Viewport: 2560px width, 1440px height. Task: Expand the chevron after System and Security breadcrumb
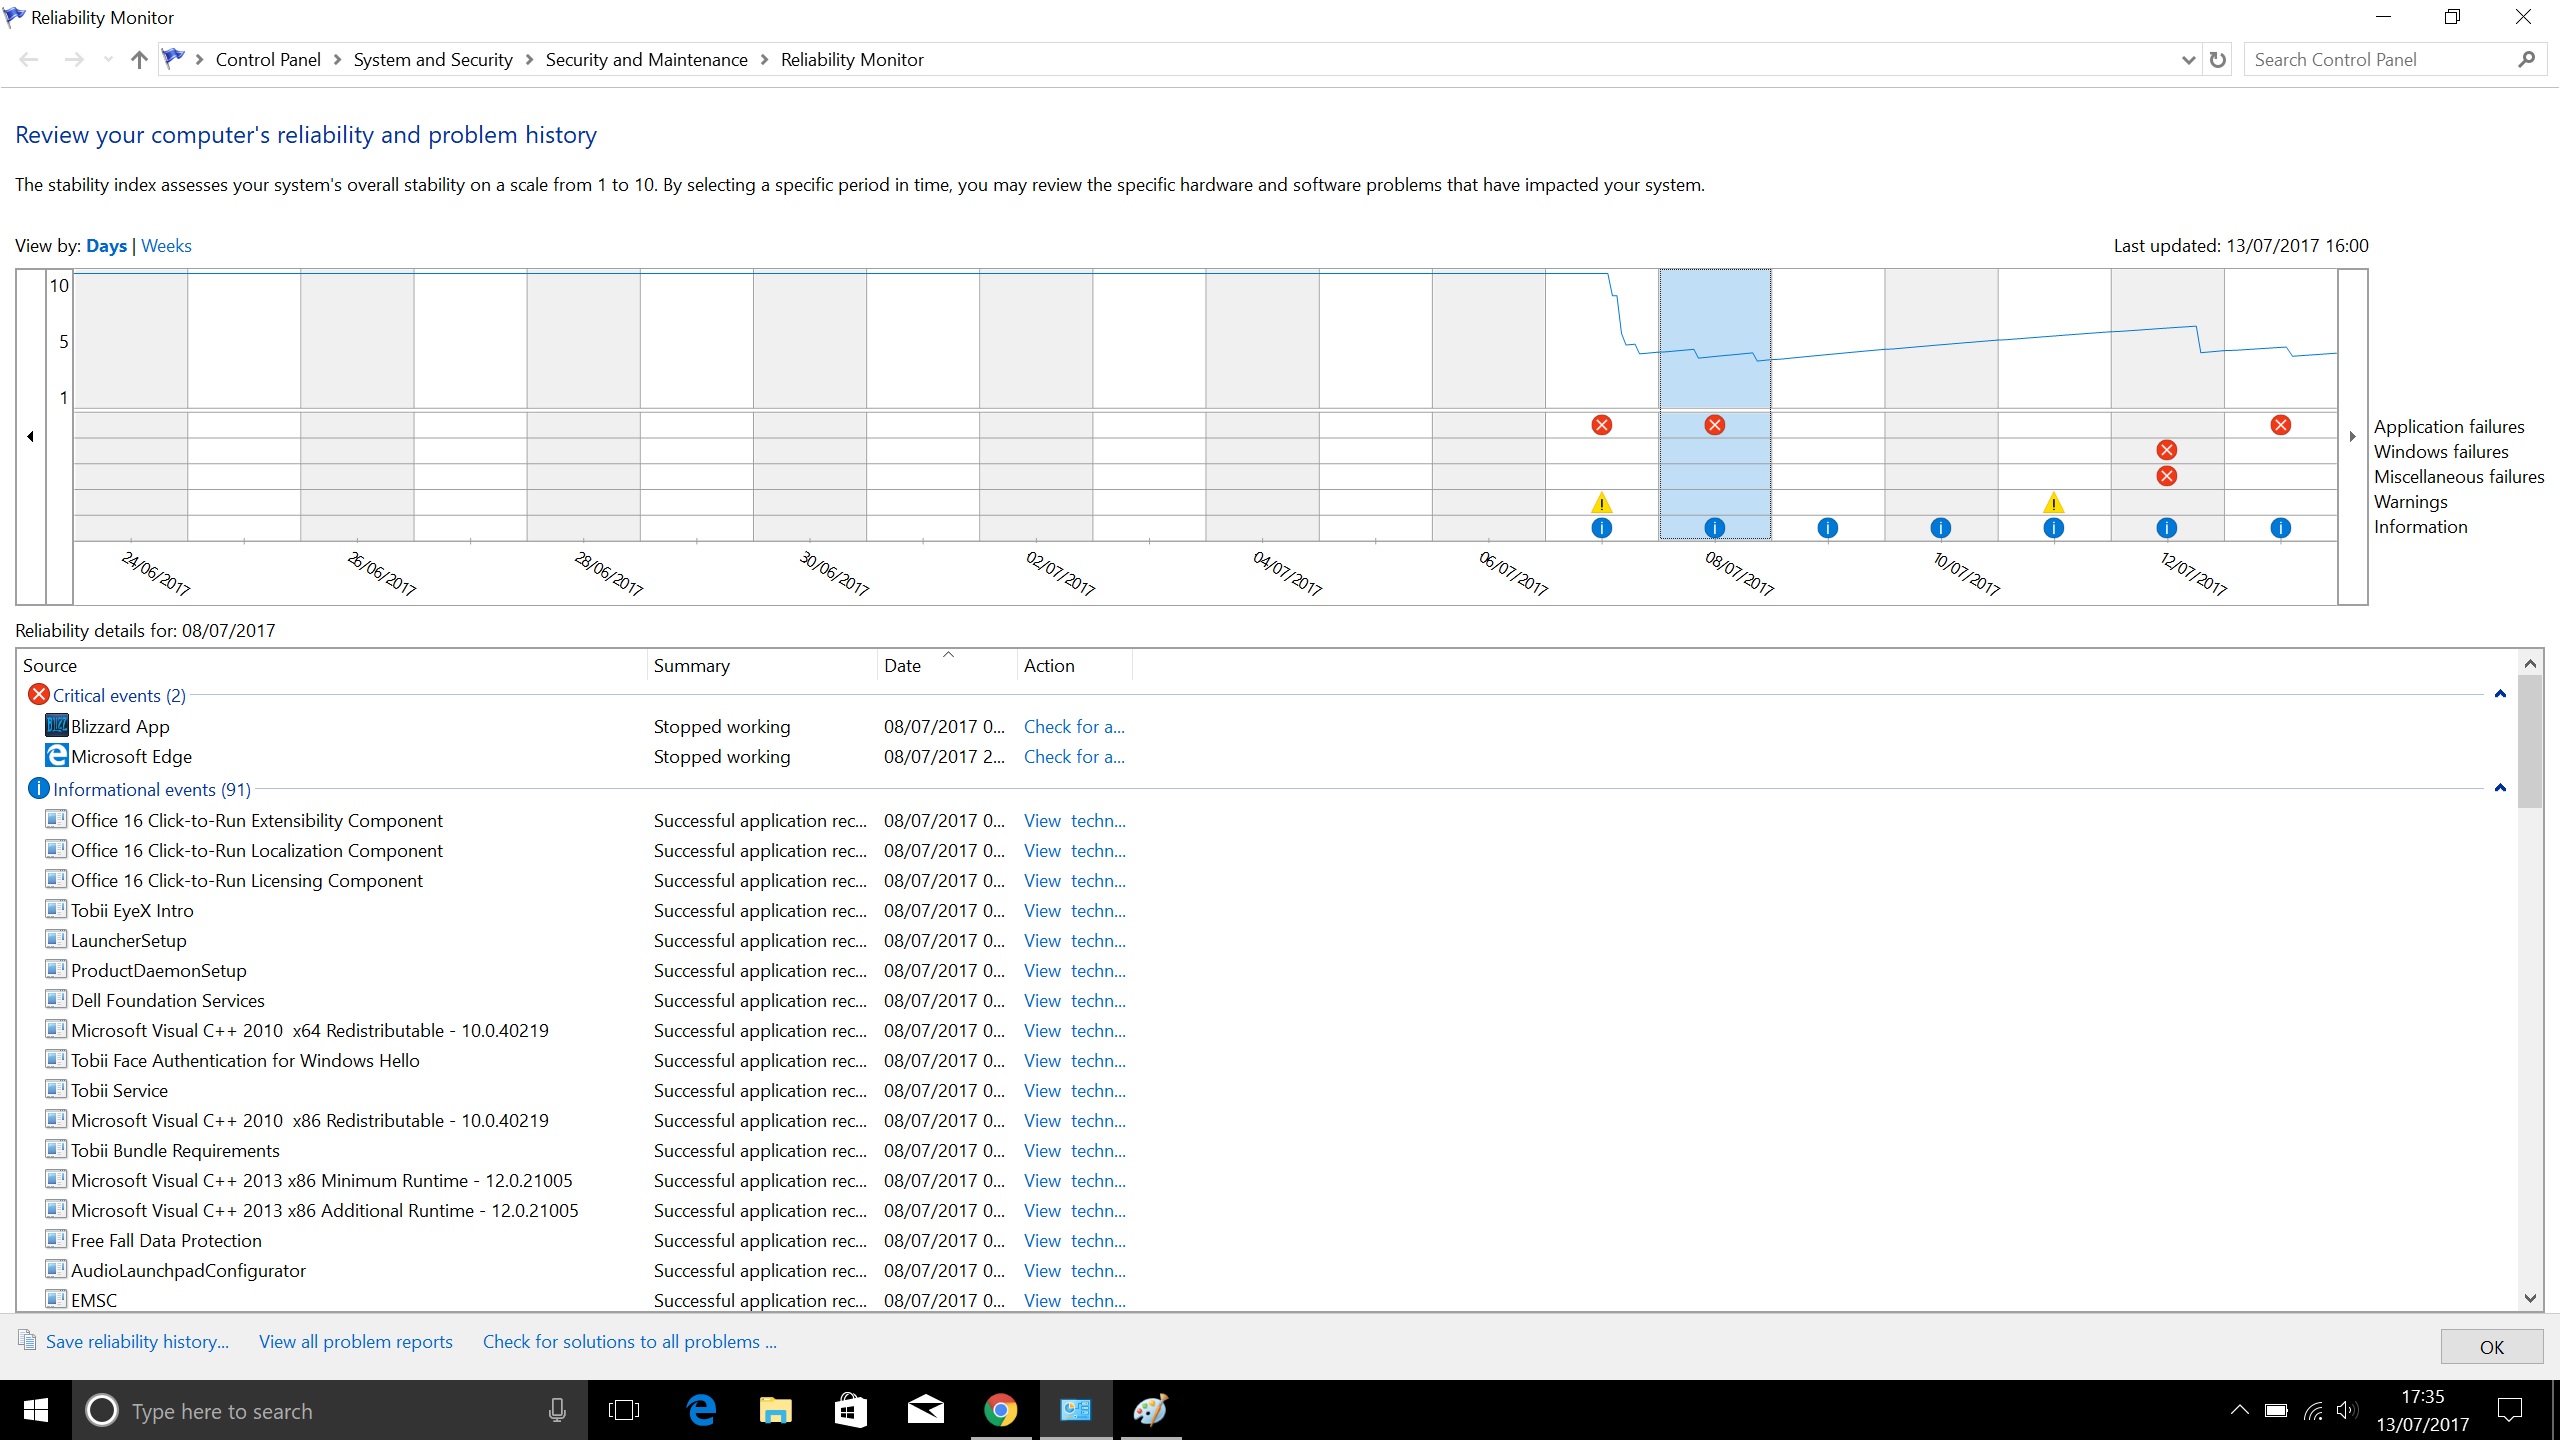click(x=529, y=60)
